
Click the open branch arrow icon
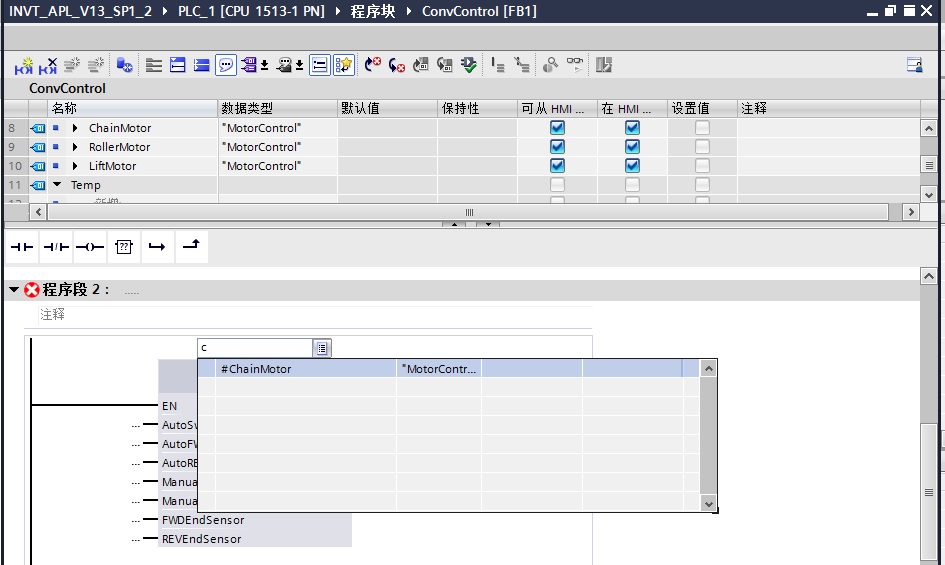[x=157, y=247]
